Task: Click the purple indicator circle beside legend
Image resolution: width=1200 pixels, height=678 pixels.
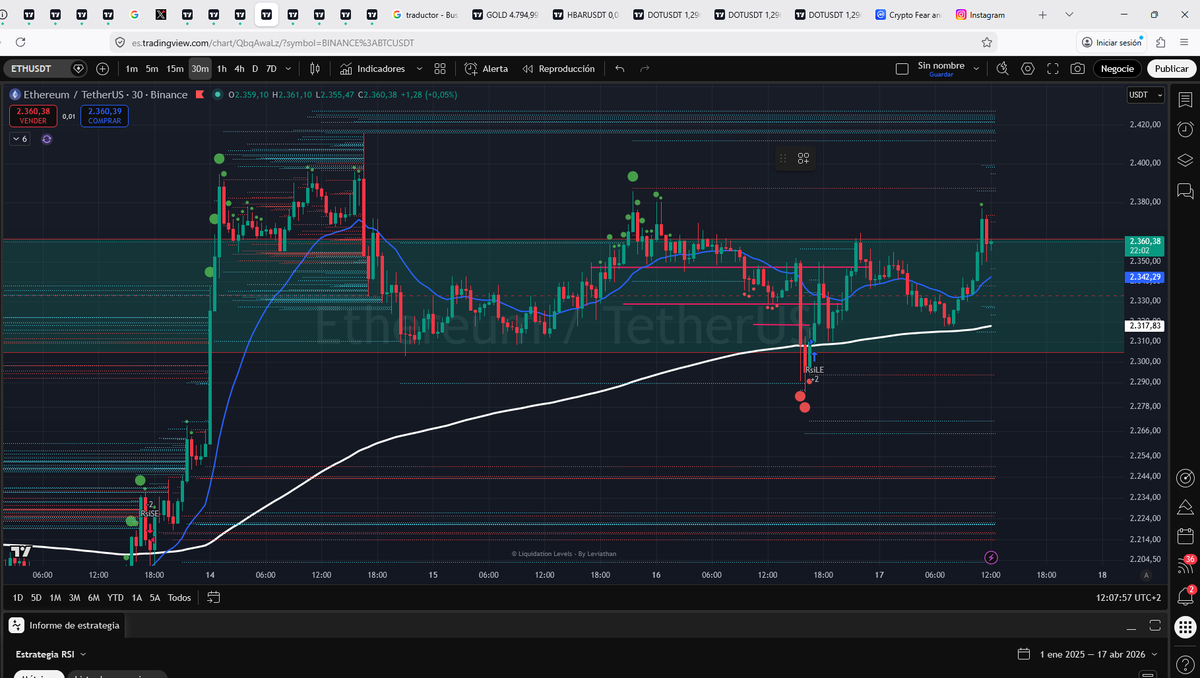Action: pyautogui.click(x=46, y=139)
